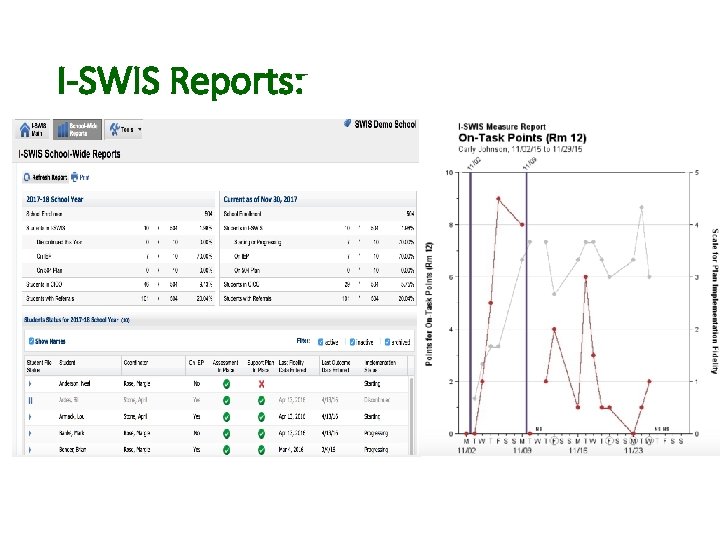Click the On-Task Points (Rm 12) chart title
The width and height of the screenshot is (720, 540).
pyautogui.click(x=522, y=138)
